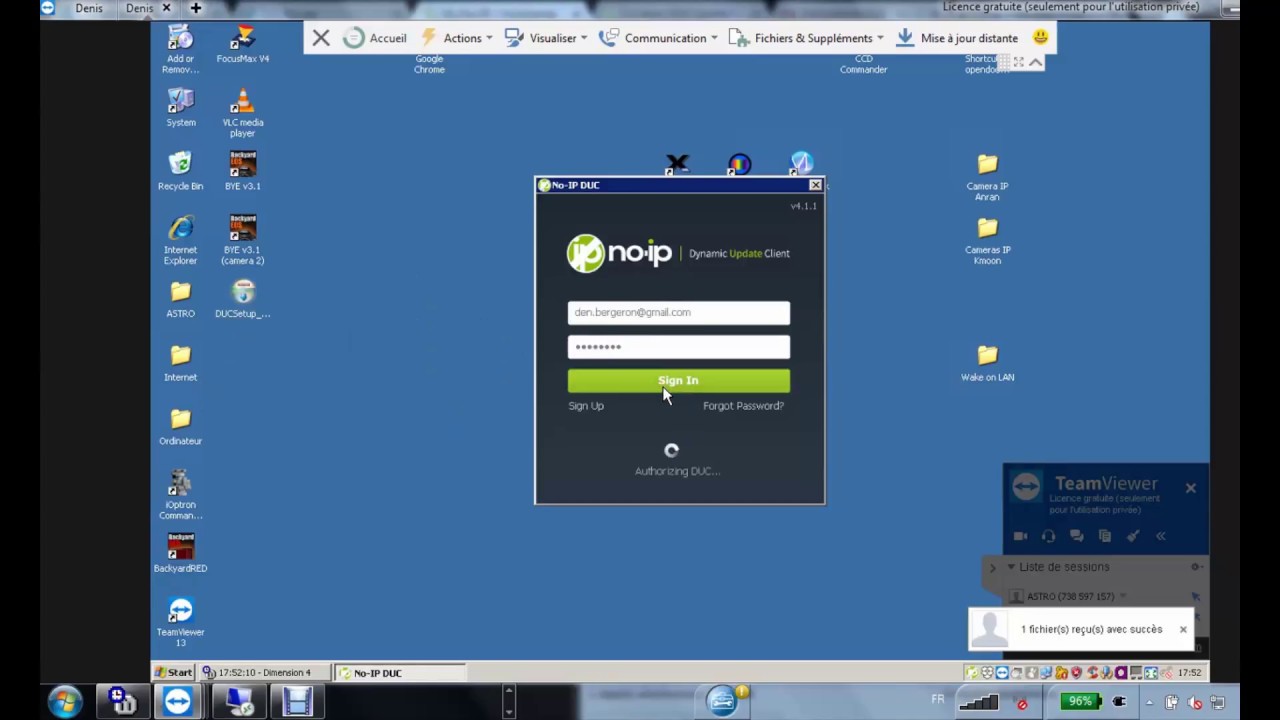Screen dimensions: 1280x720
Task: Close the remote session with the toolbar X
Action: tap(321, 38)
